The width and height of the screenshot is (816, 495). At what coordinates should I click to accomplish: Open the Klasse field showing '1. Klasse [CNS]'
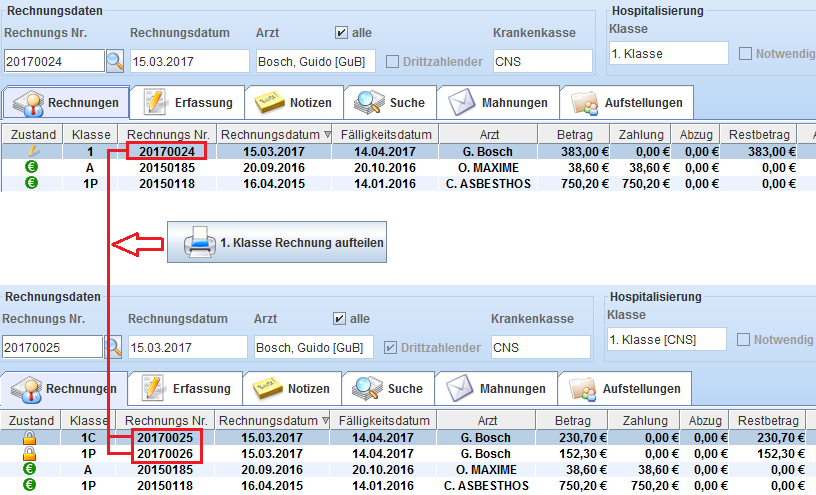click(x=666, y=340)
